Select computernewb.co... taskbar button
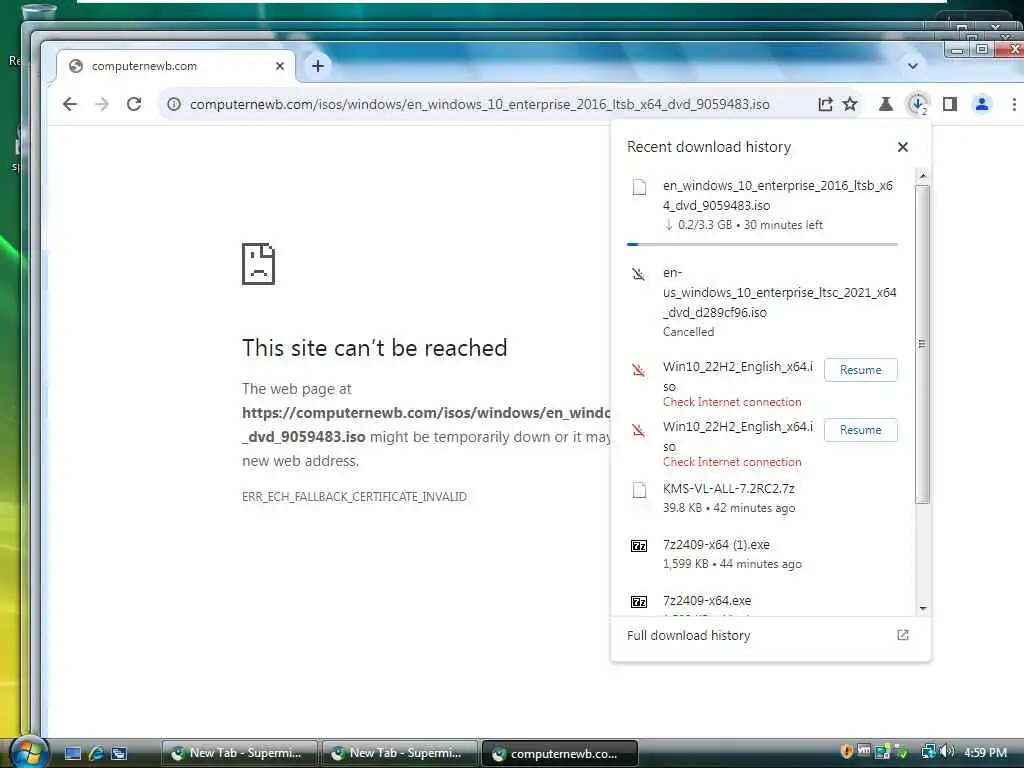 (x=560, y=754)
